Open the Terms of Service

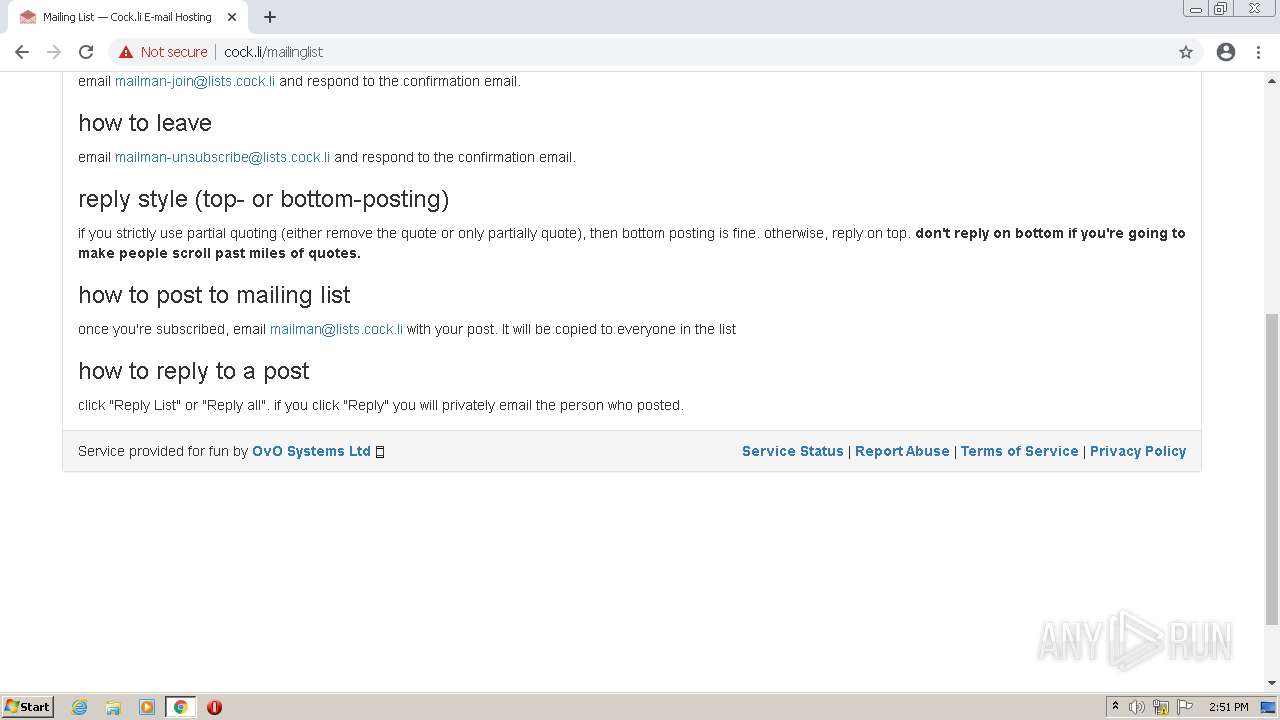pos(1020,451)
